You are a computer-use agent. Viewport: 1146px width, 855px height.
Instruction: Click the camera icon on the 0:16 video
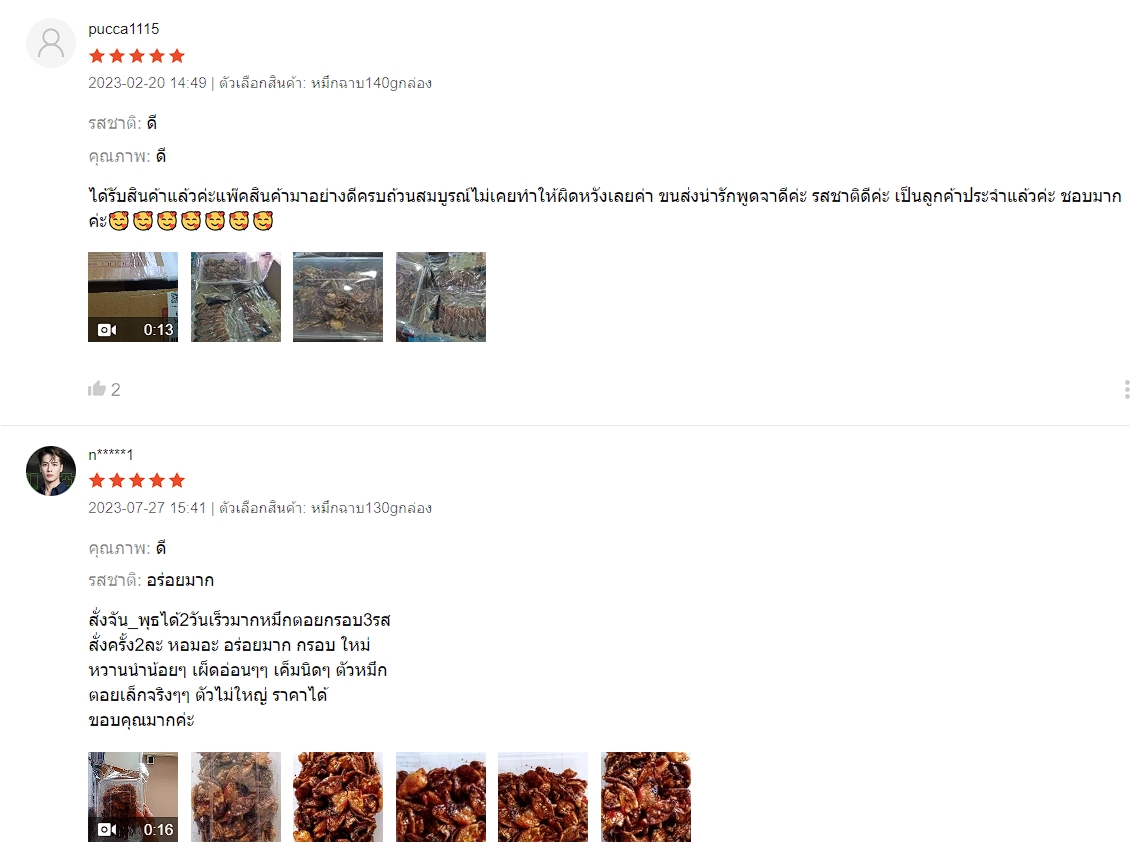(x=107, y=829)
